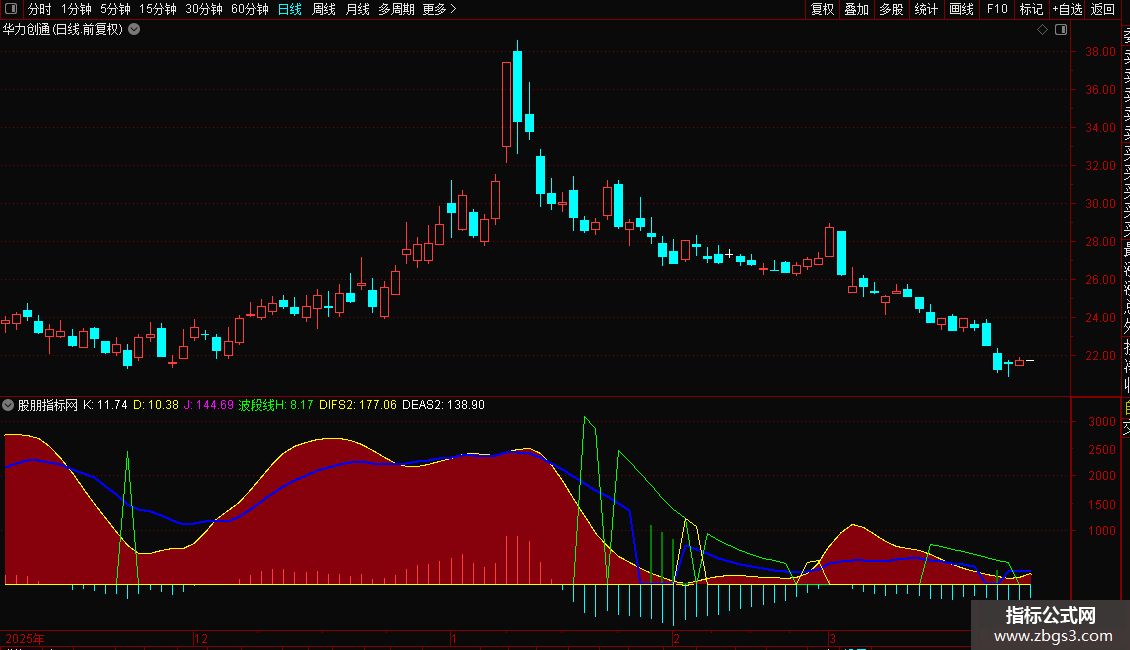Click the 波段线H: 8.17 value
Image resolution: width=1130 pixels, height=650 pixels.
[x=276, y=405]
